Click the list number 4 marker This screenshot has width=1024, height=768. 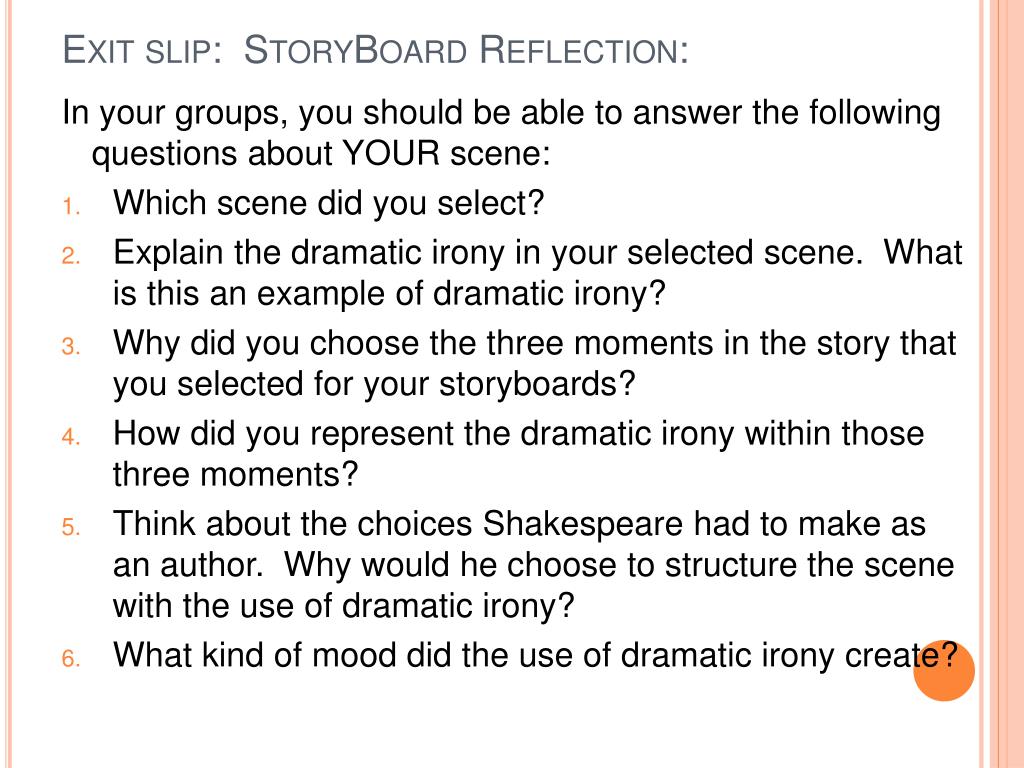click(71, 437)
